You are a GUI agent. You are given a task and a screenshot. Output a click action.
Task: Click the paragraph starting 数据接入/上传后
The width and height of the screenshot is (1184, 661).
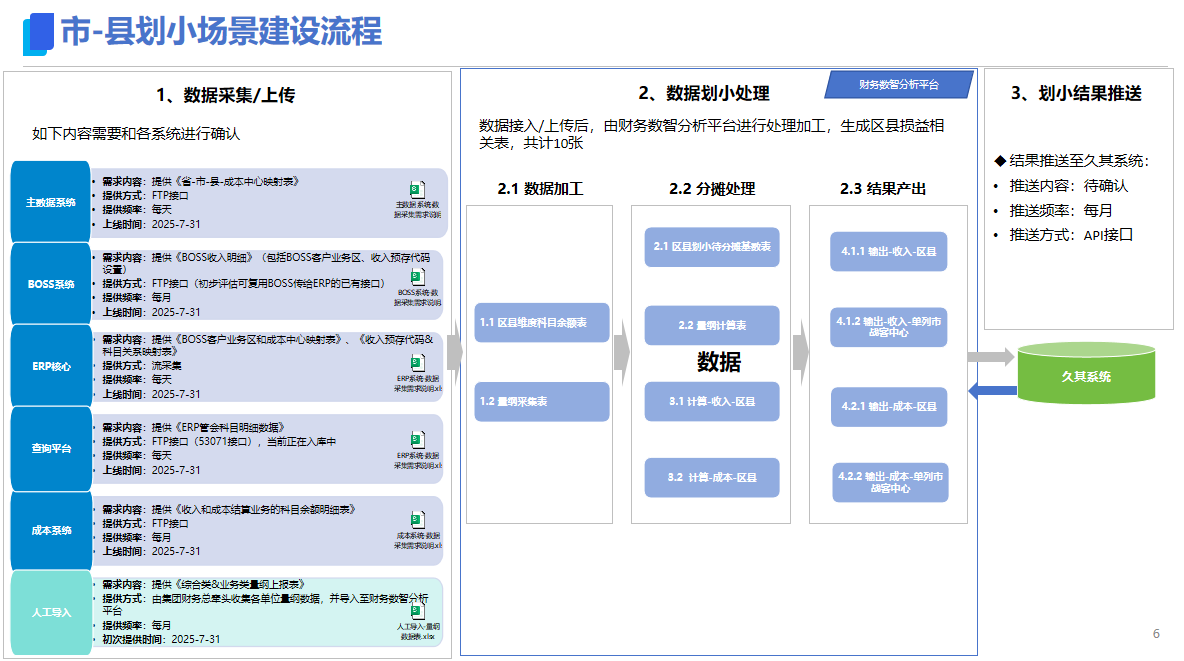[711, 134]
